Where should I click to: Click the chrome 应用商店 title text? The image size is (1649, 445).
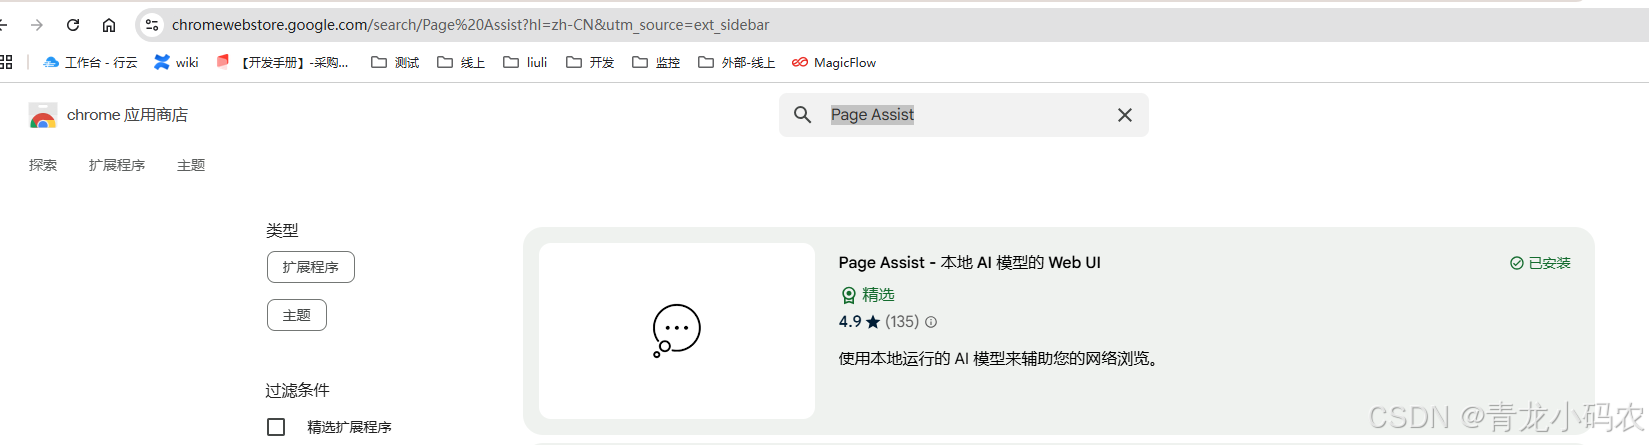[127, 115]
